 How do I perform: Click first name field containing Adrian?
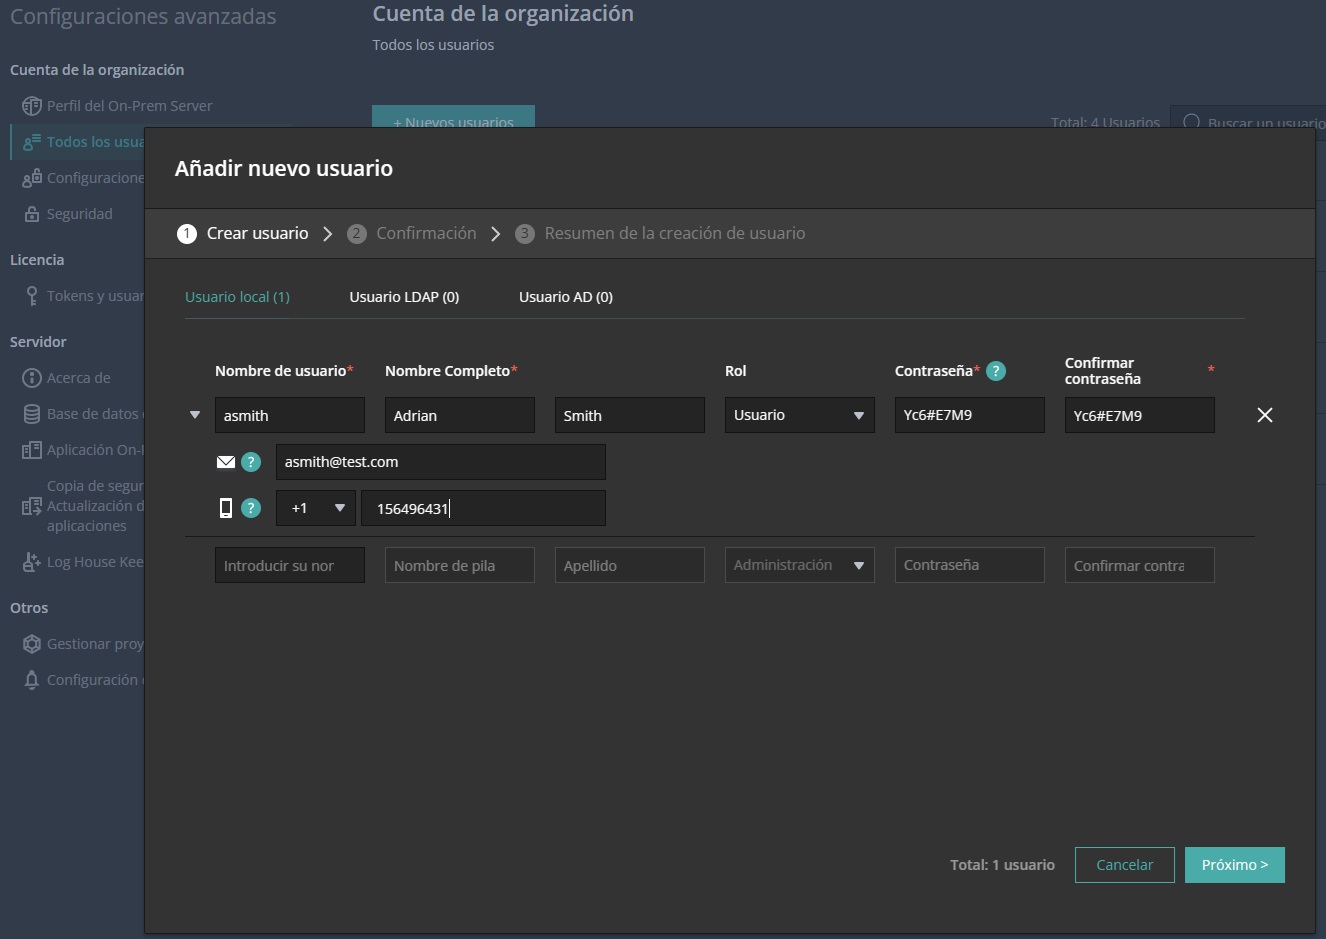coord(460,415)
